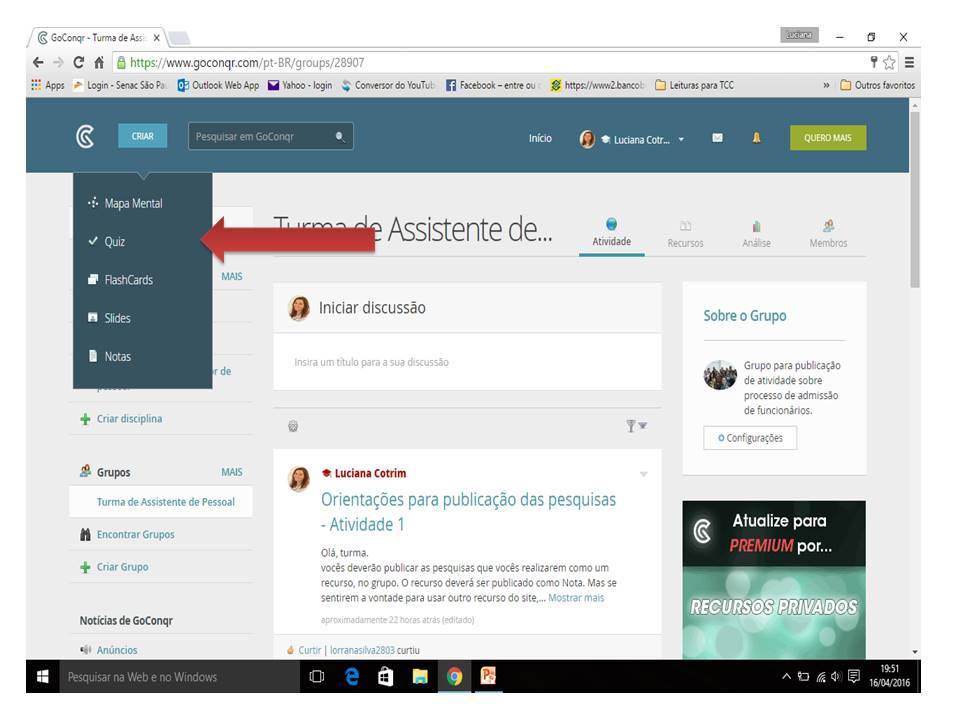Click the GoConqr logo icon

coord(85,137)
